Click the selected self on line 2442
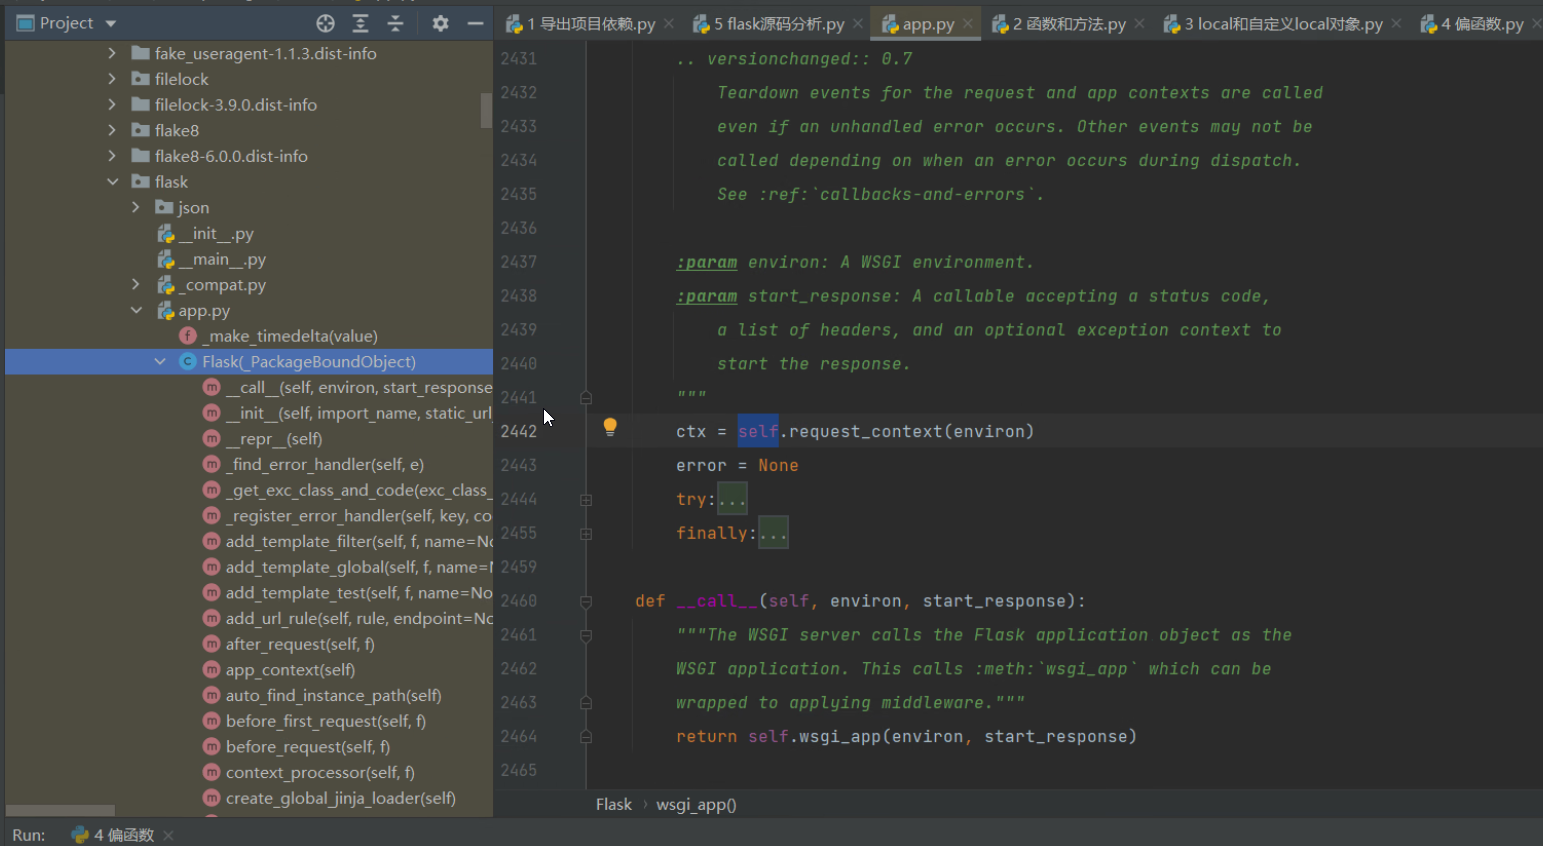This screenshot has width=1543, height=846. tap(758, 431)
